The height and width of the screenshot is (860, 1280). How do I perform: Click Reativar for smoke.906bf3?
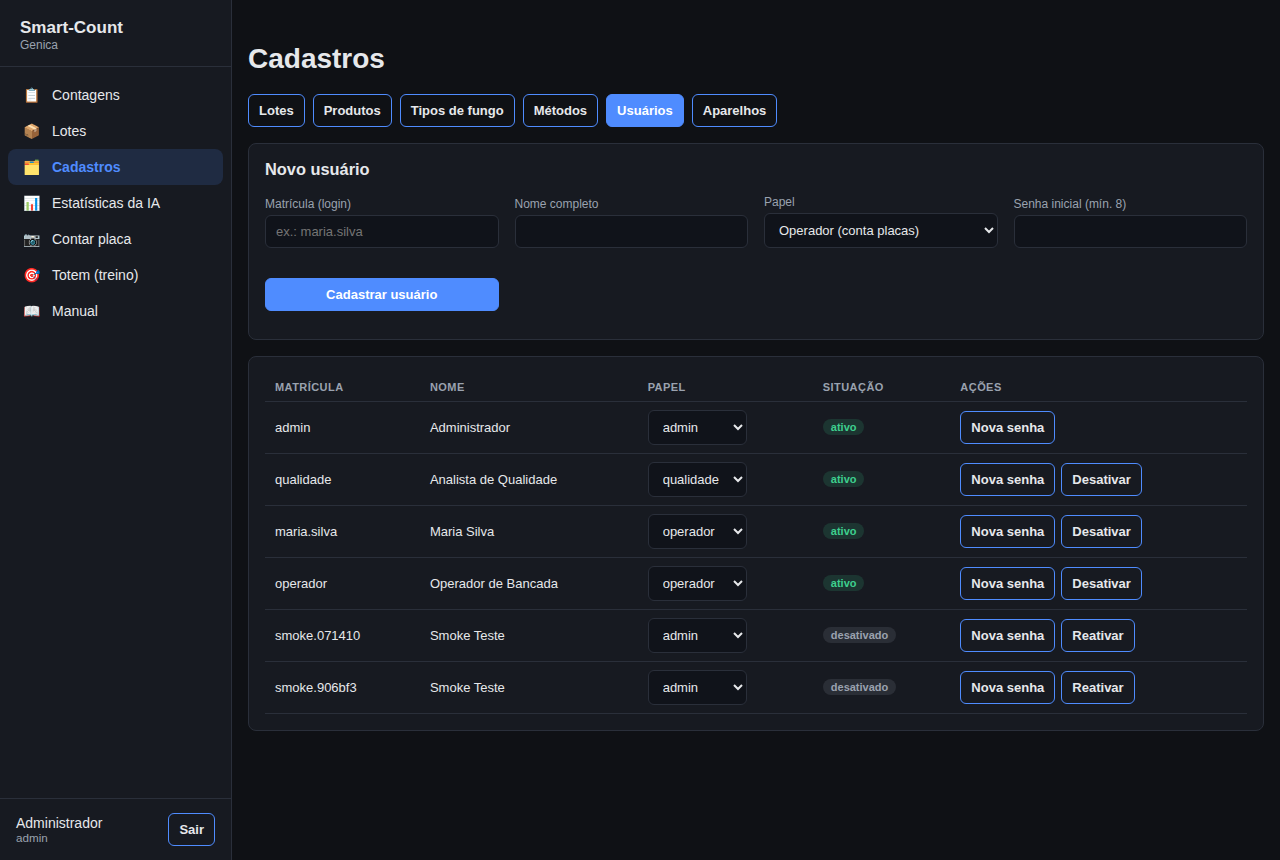[1098, 687]
